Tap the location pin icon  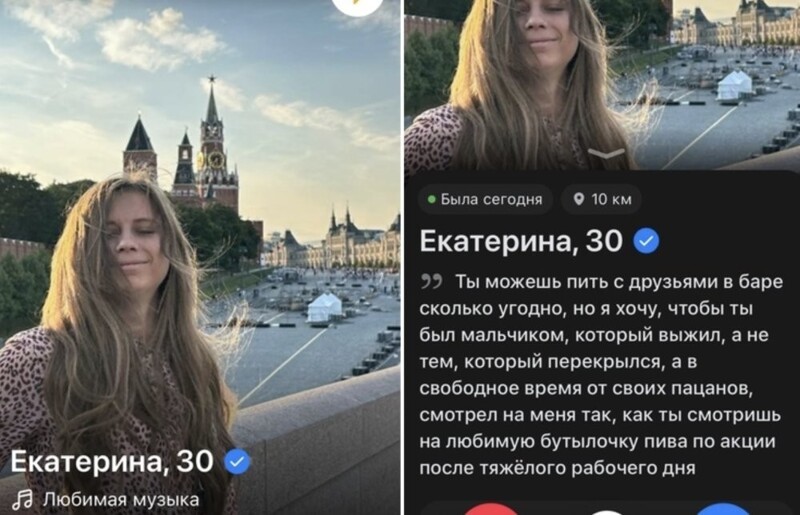[579, 199]
